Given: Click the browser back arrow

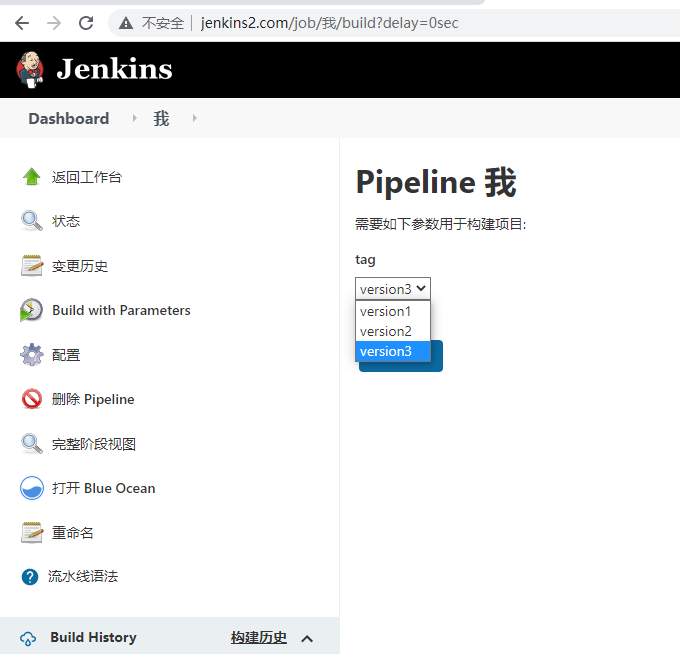Looking at the screenshot, I should (22, 23).
